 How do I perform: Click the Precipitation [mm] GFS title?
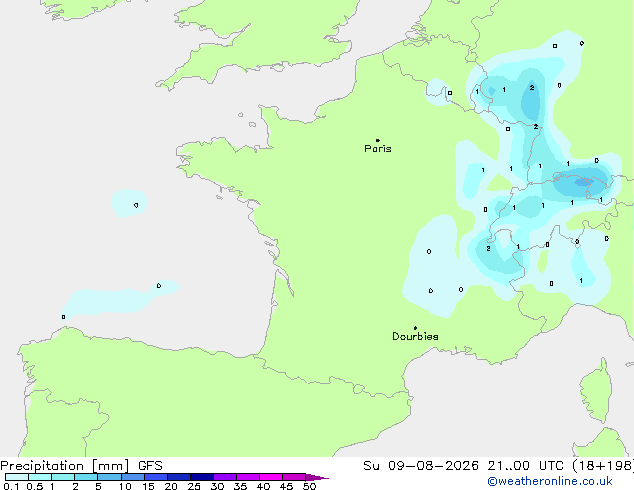81,466
